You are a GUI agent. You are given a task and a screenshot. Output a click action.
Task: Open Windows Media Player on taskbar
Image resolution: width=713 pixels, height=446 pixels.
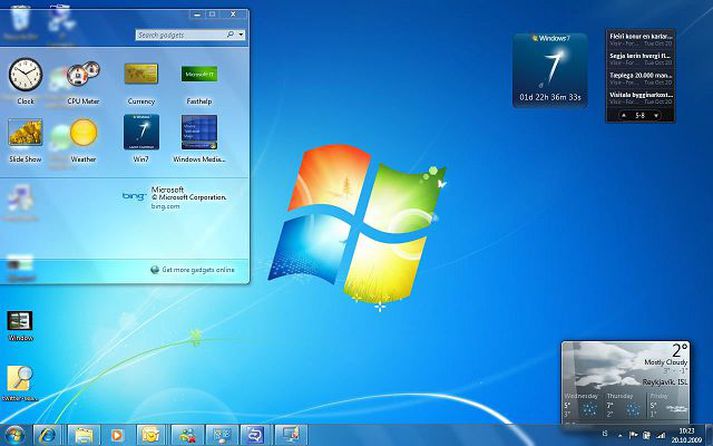(117, 435)
